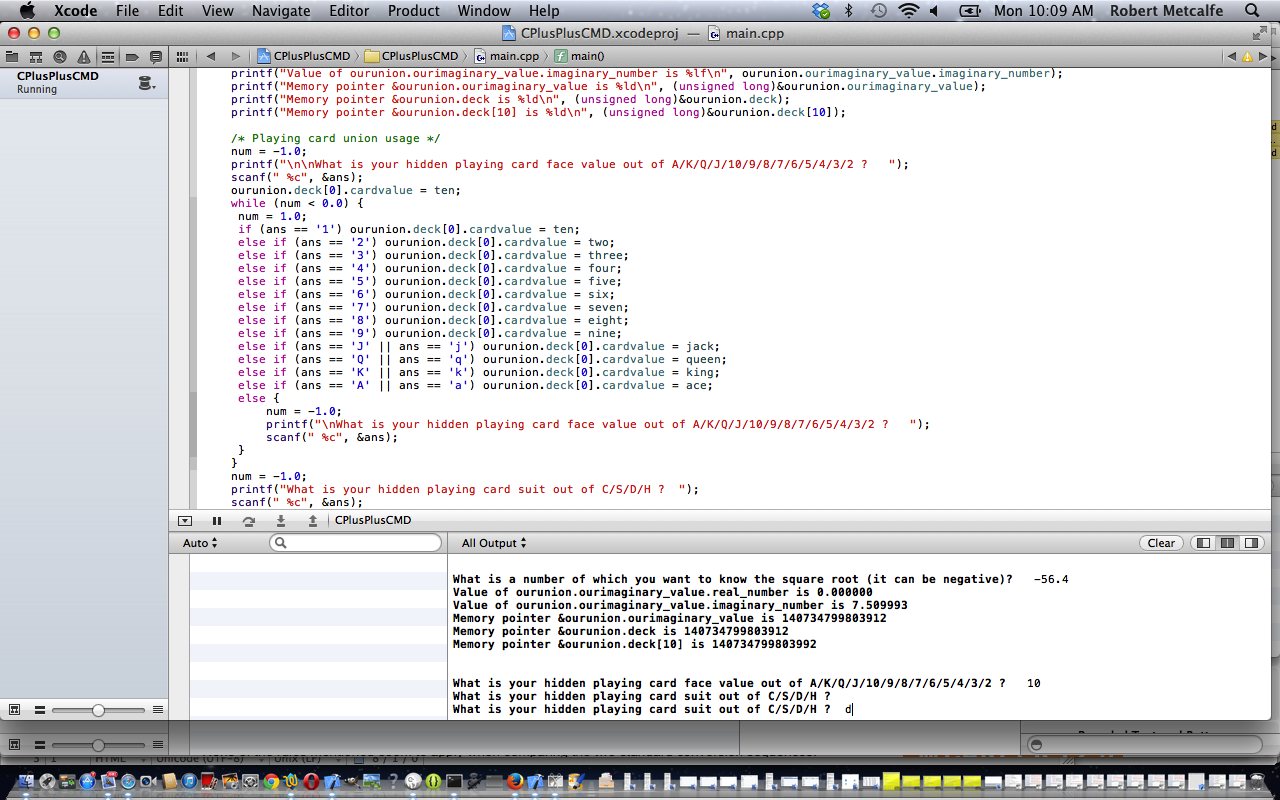Open the Navigate menu
Screen dimensions: 1280x800
(282, 11)
